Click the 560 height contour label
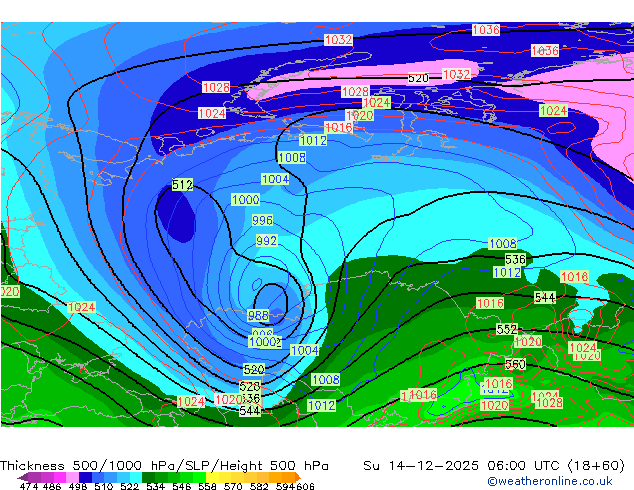The width and height of the screenshot is (634, 490). [515, 364]
